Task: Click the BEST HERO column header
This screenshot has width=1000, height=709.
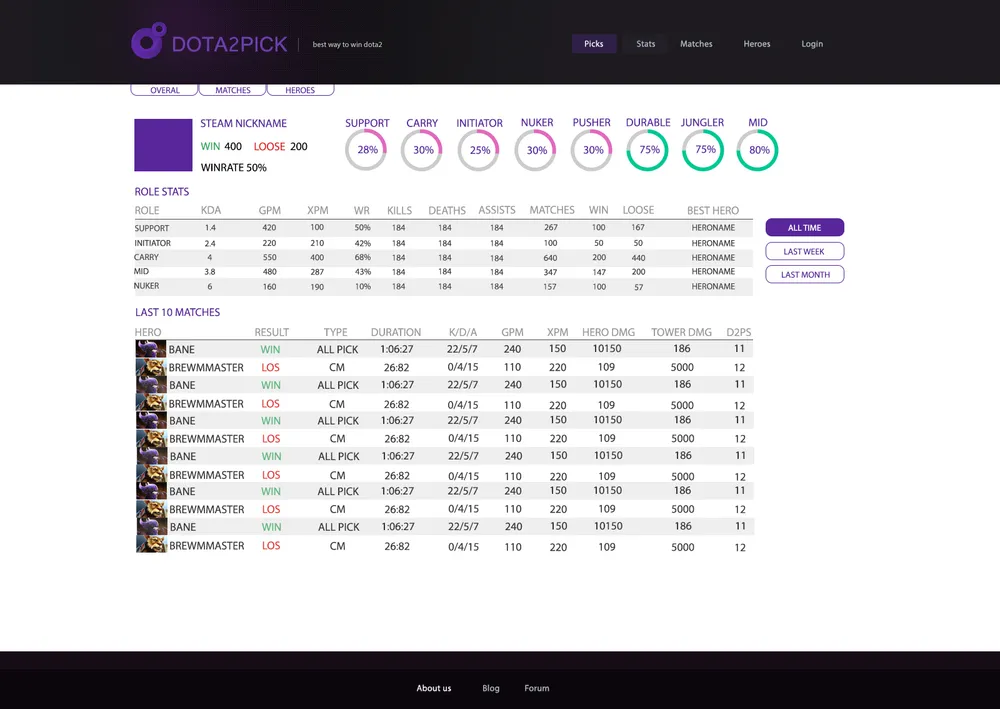Action: tap(713, 210)
